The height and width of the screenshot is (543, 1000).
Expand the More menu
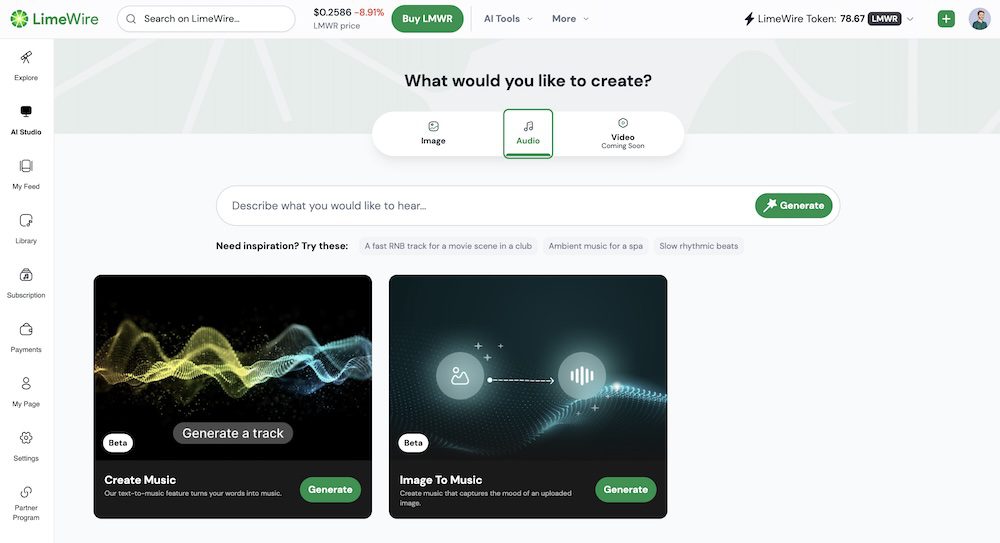tap(570, 19)
